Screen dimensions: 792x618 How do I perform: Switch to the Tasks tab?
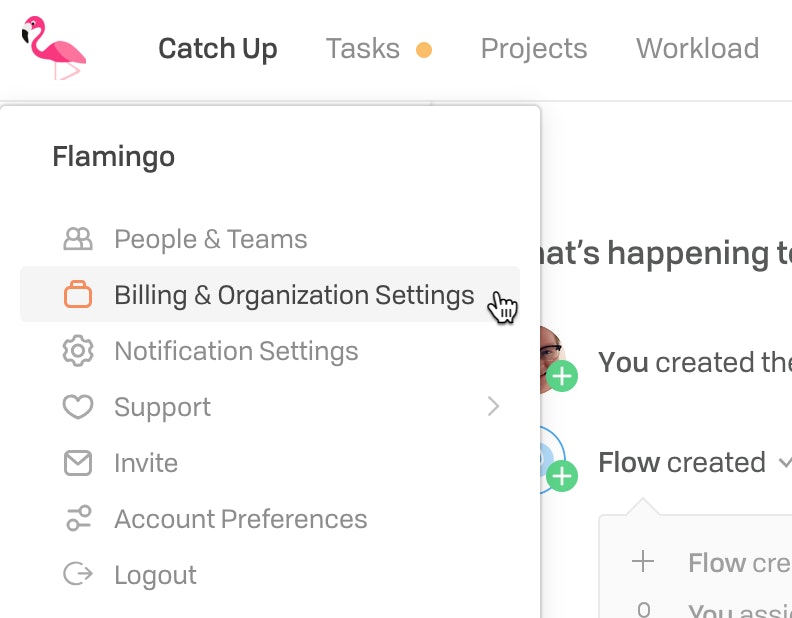tap(363, 49)
